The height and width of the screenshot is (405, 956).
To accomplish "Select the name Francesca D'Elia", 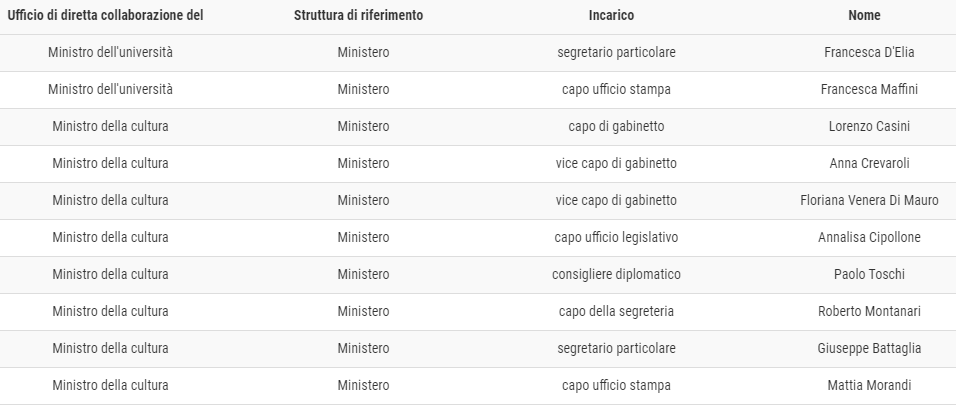I will [869, 52].
